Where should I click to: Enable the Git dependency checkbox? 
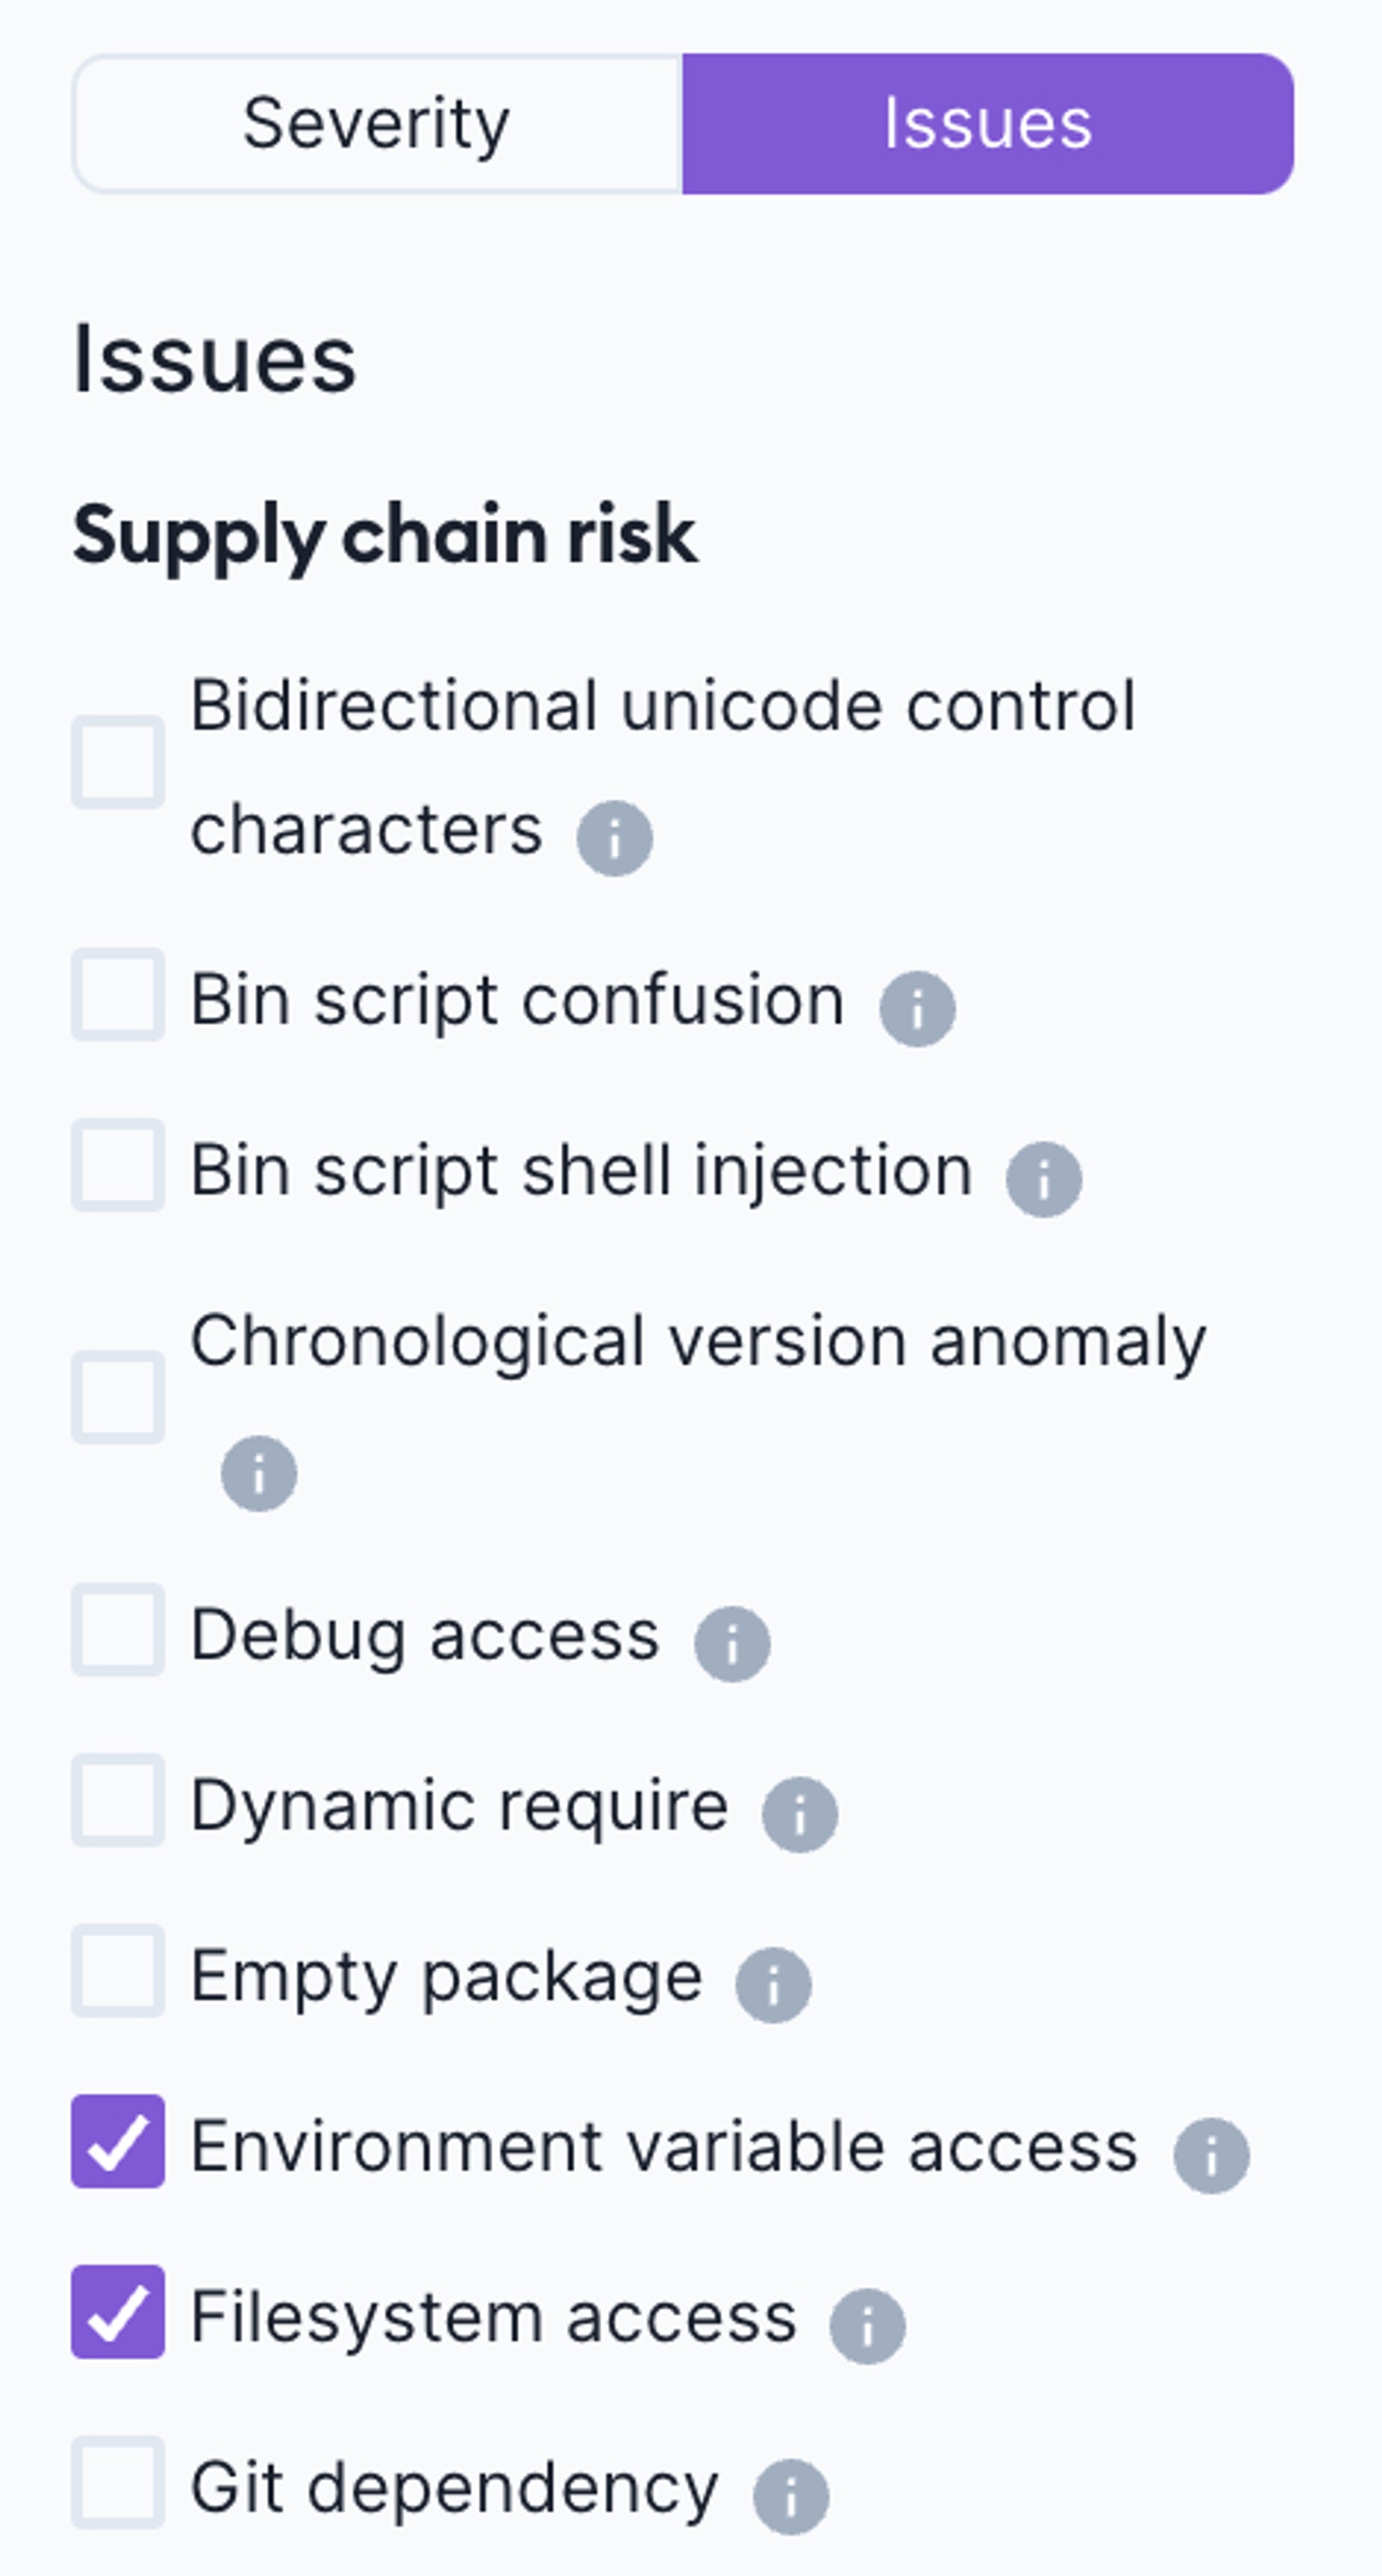click(118, 2482)
